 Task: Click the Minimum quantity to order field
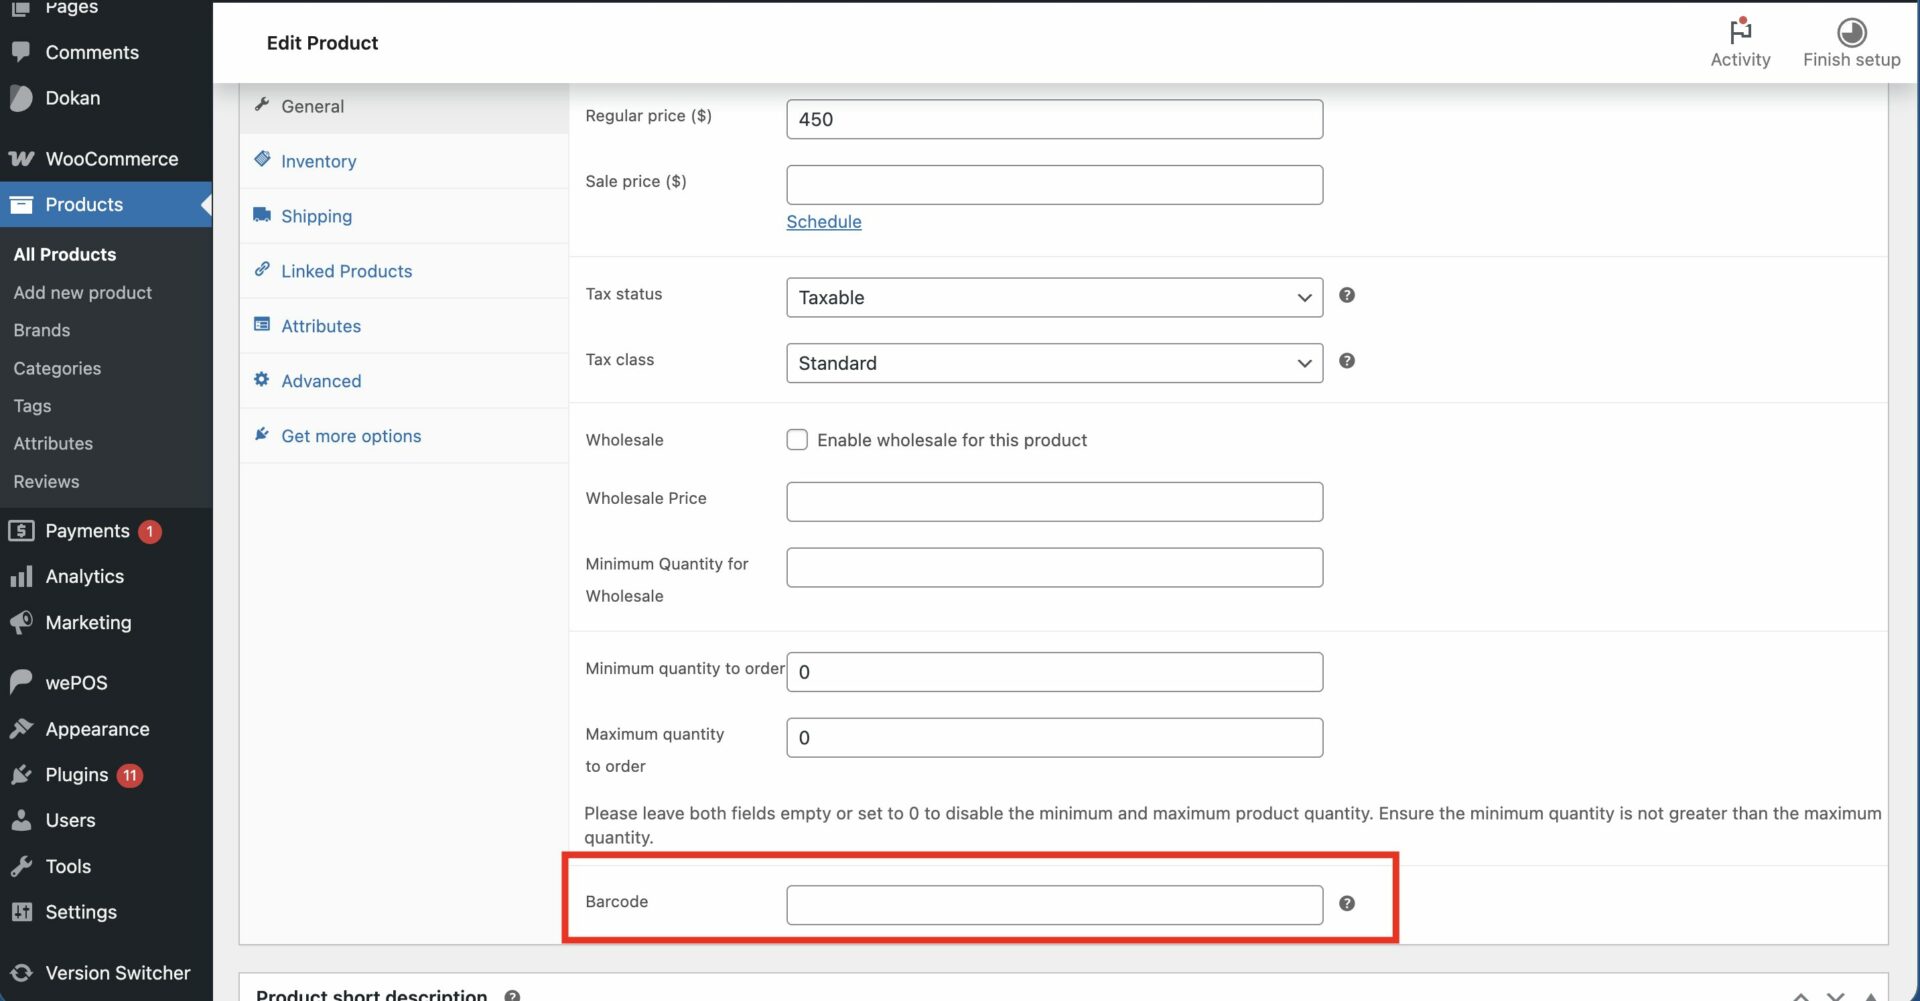pos(1054,672)
